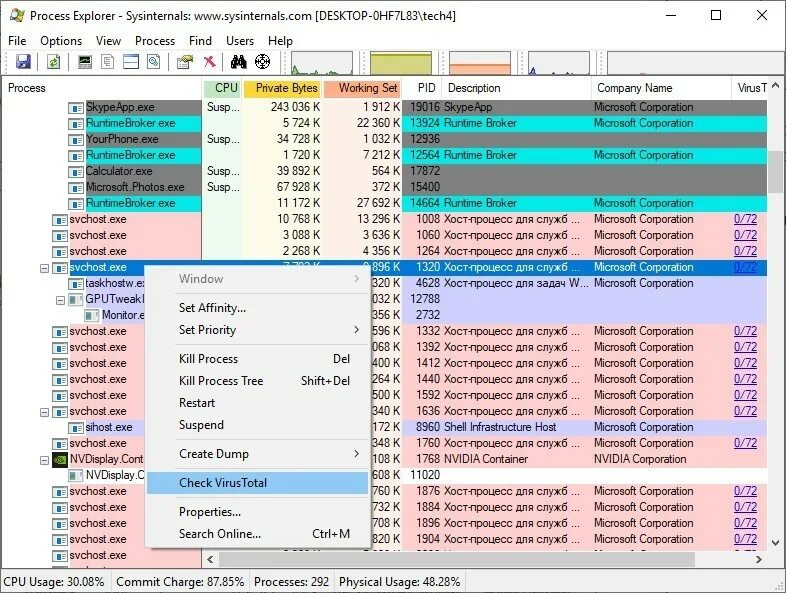Open the Help menu
The image size is (786, 593).
point(280,41)
